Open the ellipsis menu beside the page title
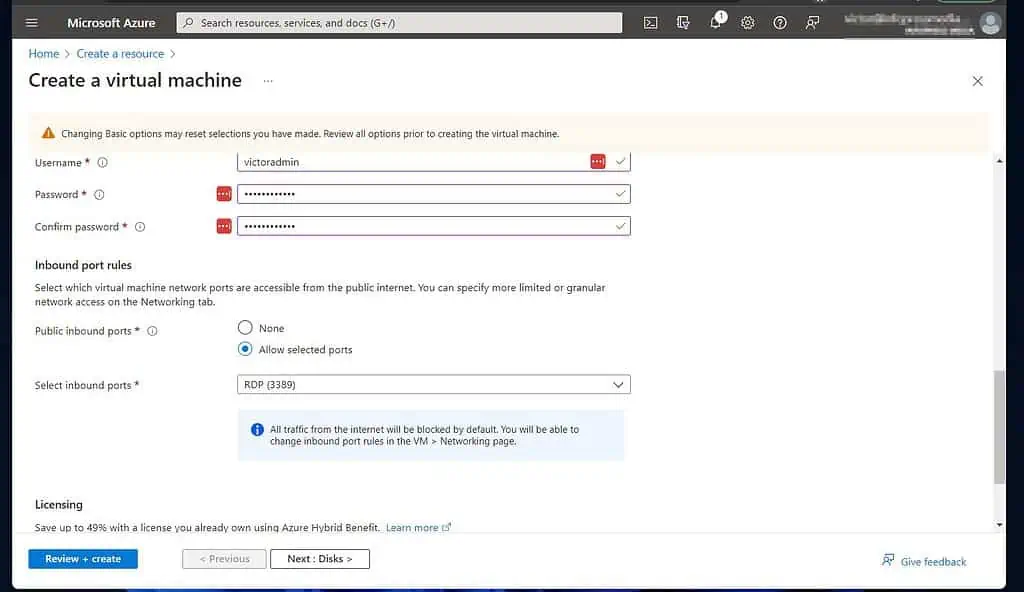 tap(266, 80)
